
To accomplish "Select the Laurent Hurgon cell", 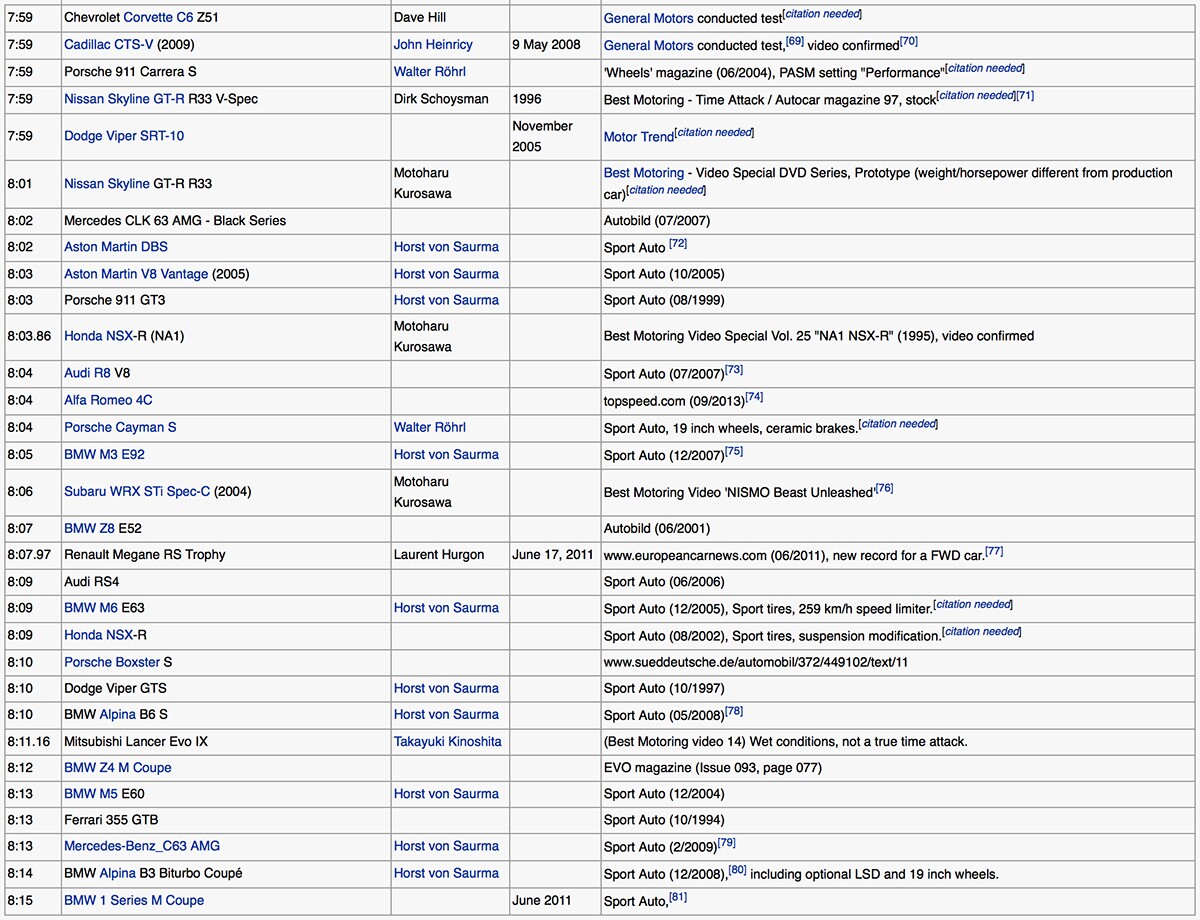I will coord(449,554).
